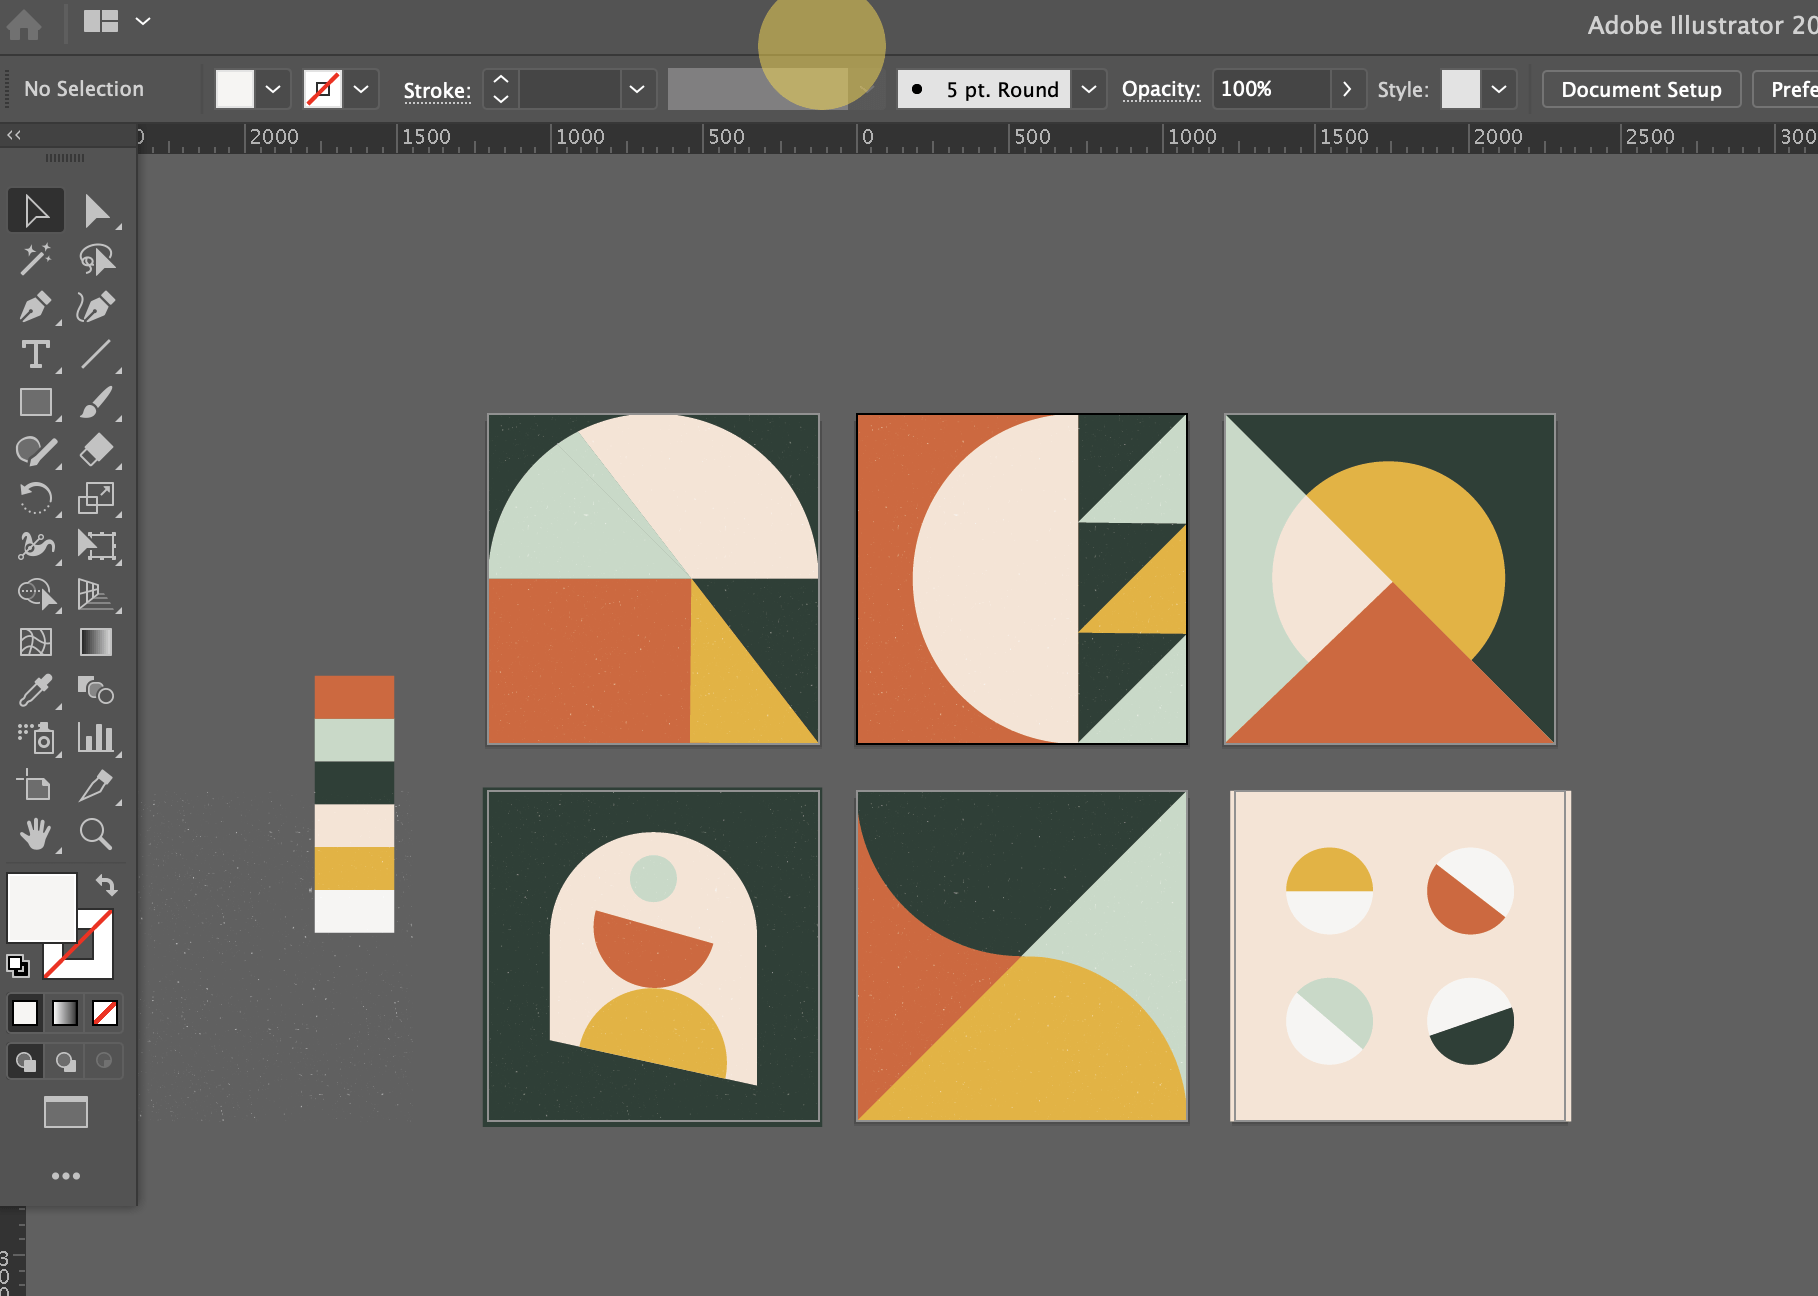
Task: Select the Selection tool
Action: tap(35, 209)
